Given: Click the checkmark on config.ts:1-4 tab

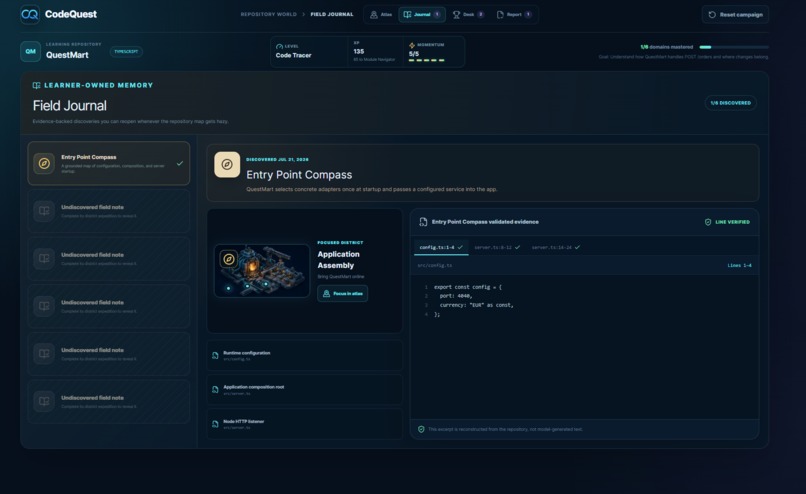Looking at the screenshot, I should [x=461, y=247].
